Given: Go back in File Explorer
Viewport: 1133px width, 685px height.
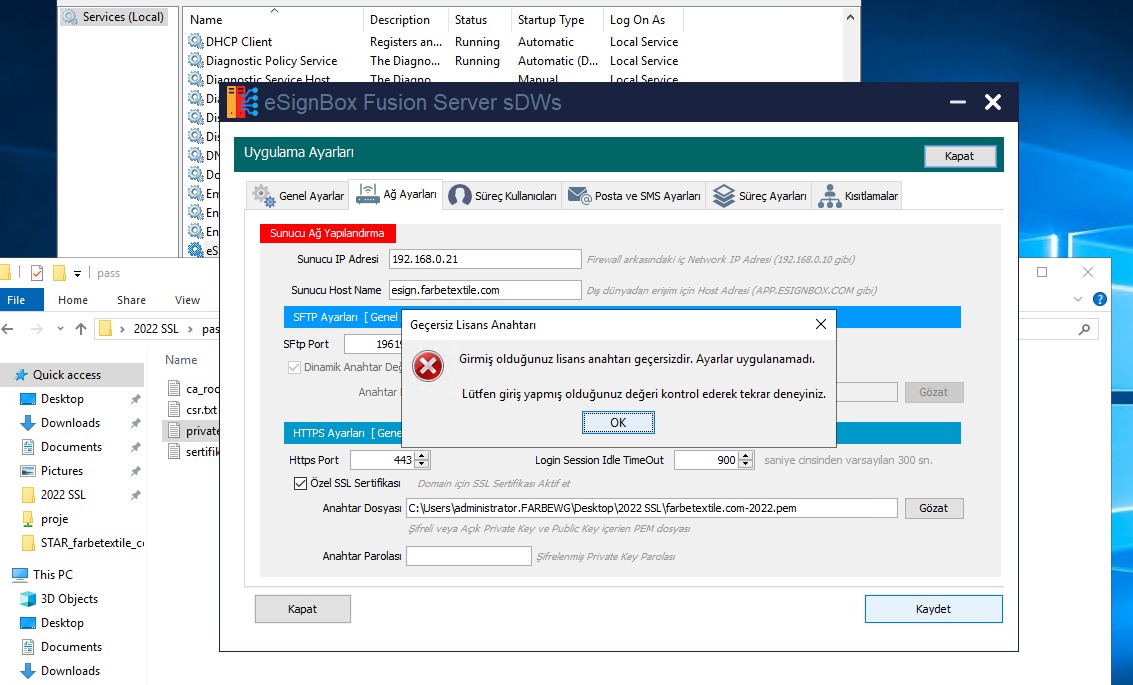Looking at the screenshot, I should [8, 329].
